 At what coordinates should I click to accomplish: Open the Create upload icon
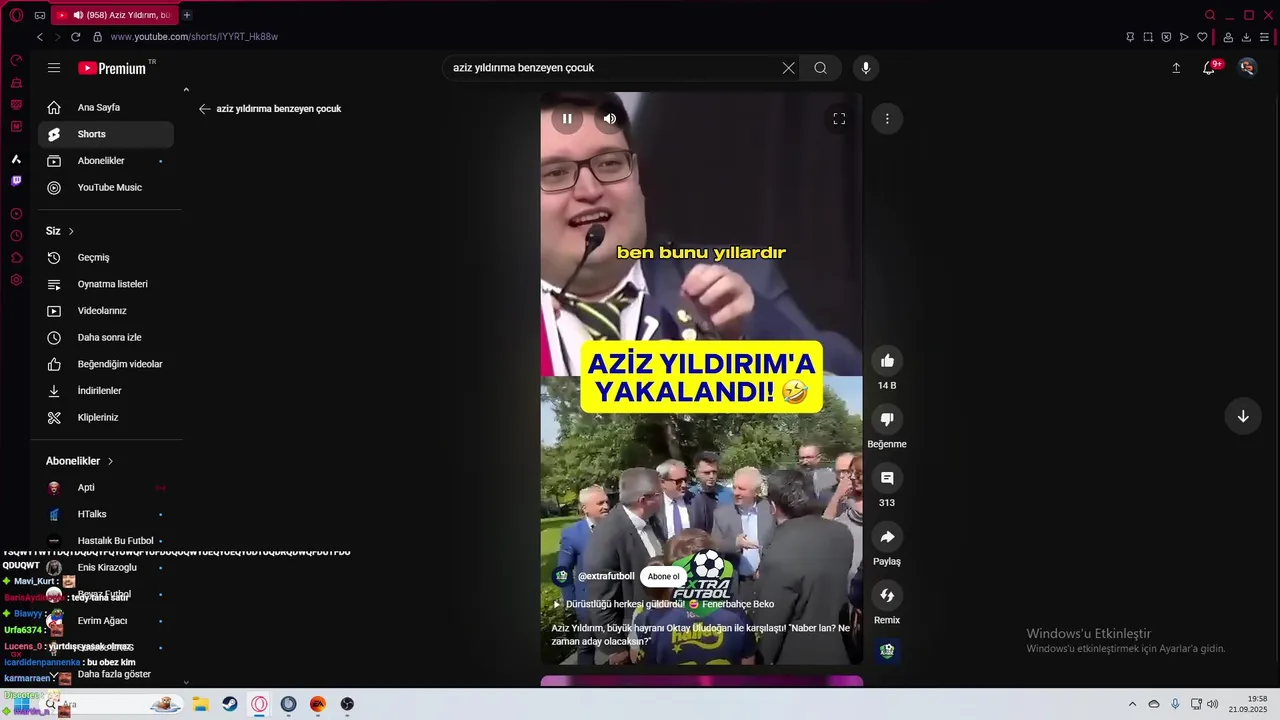[1176, 68]
